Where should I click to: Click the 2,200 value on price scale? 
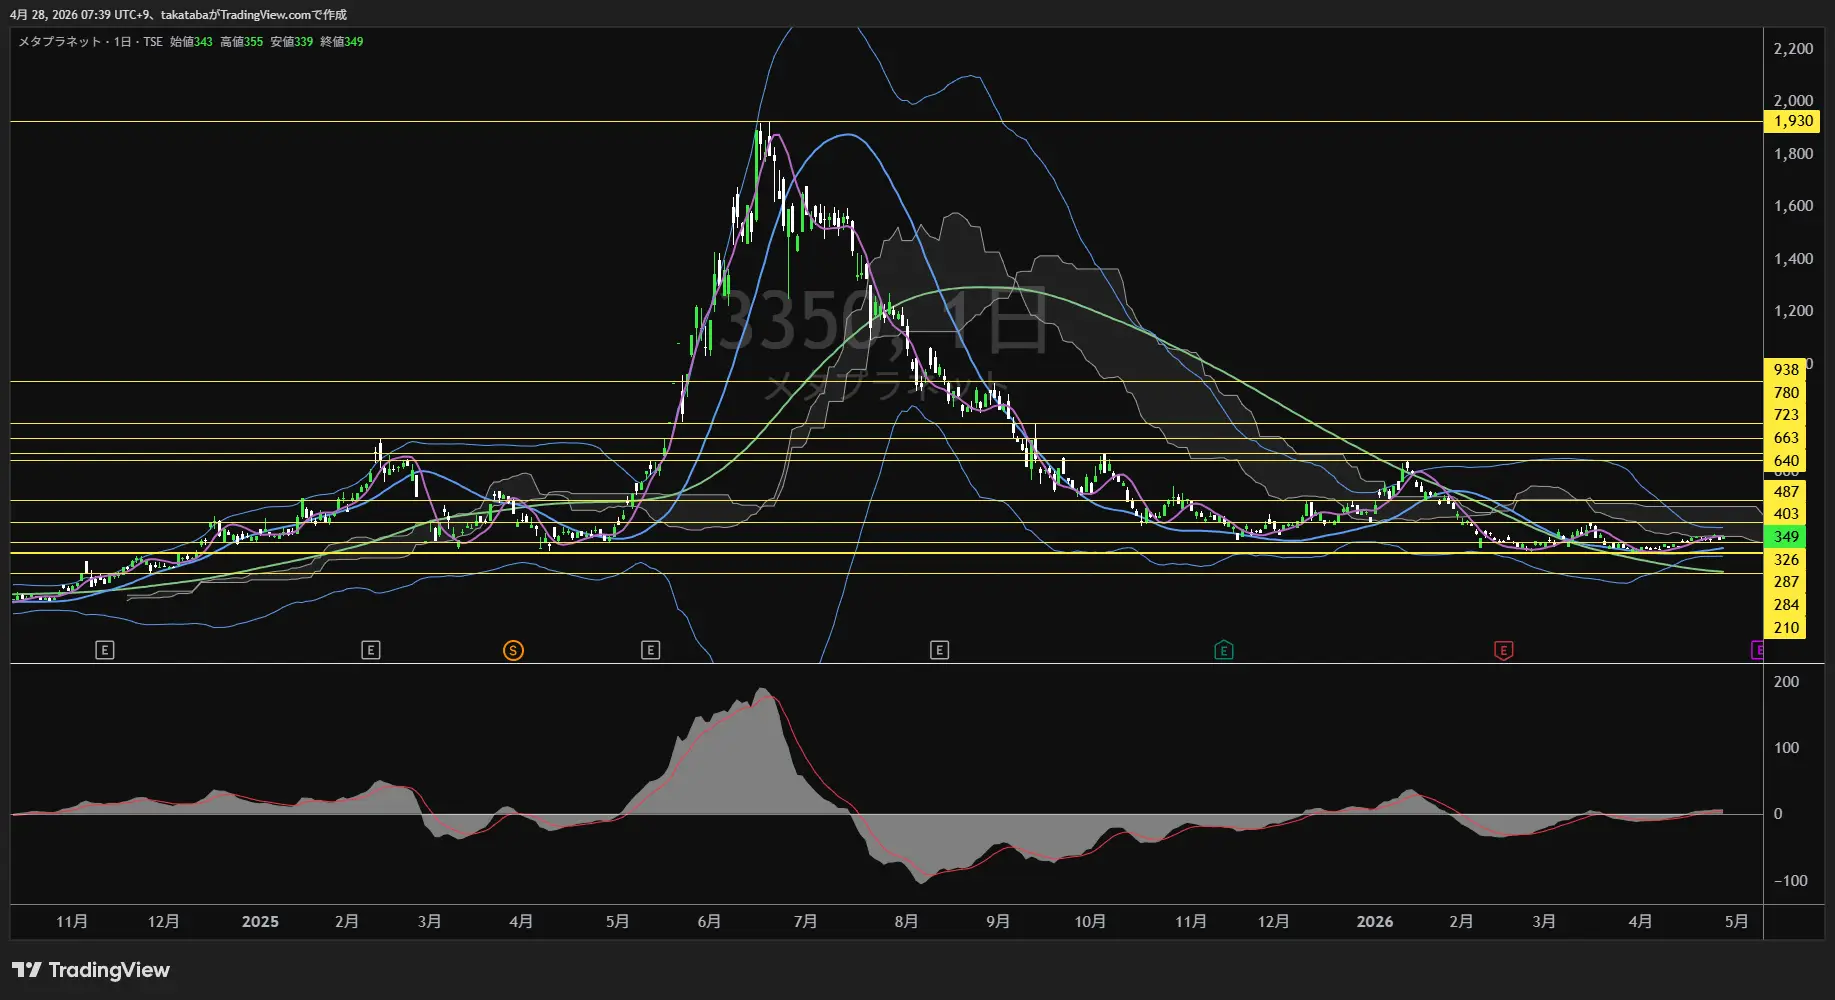pyautogui.click(x=1792, y=49)
